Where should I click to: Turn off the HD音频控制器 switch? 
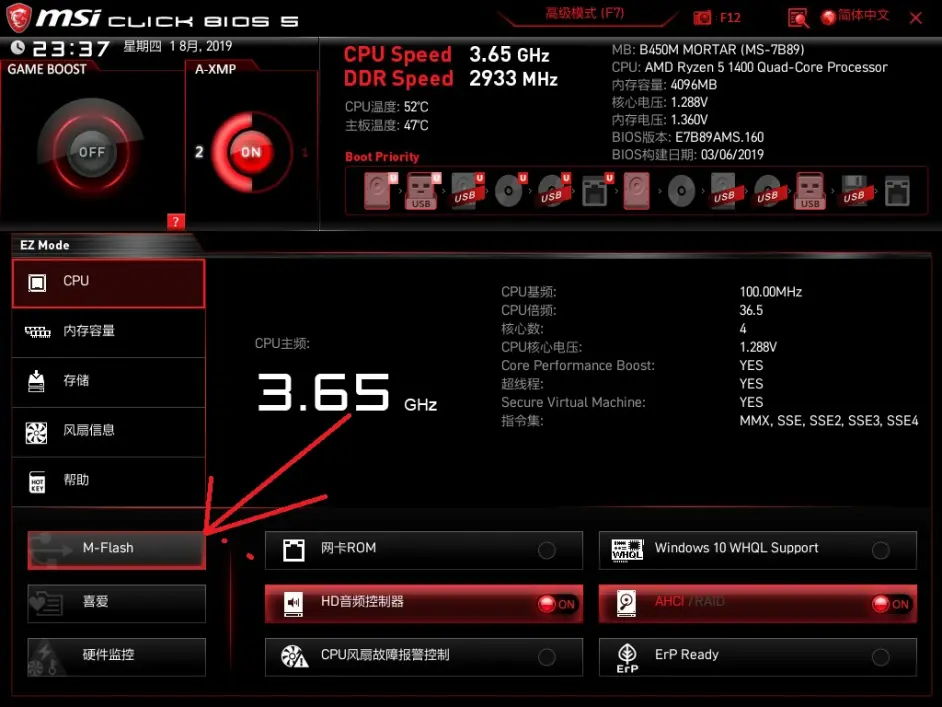pyautogui.click(x=556, y=603)
